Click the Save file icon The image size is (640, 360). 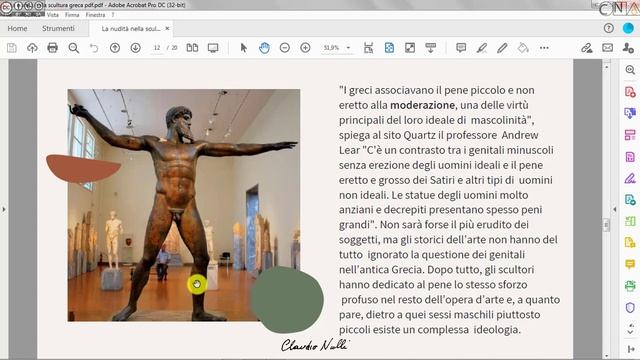(x=12, y=48)
